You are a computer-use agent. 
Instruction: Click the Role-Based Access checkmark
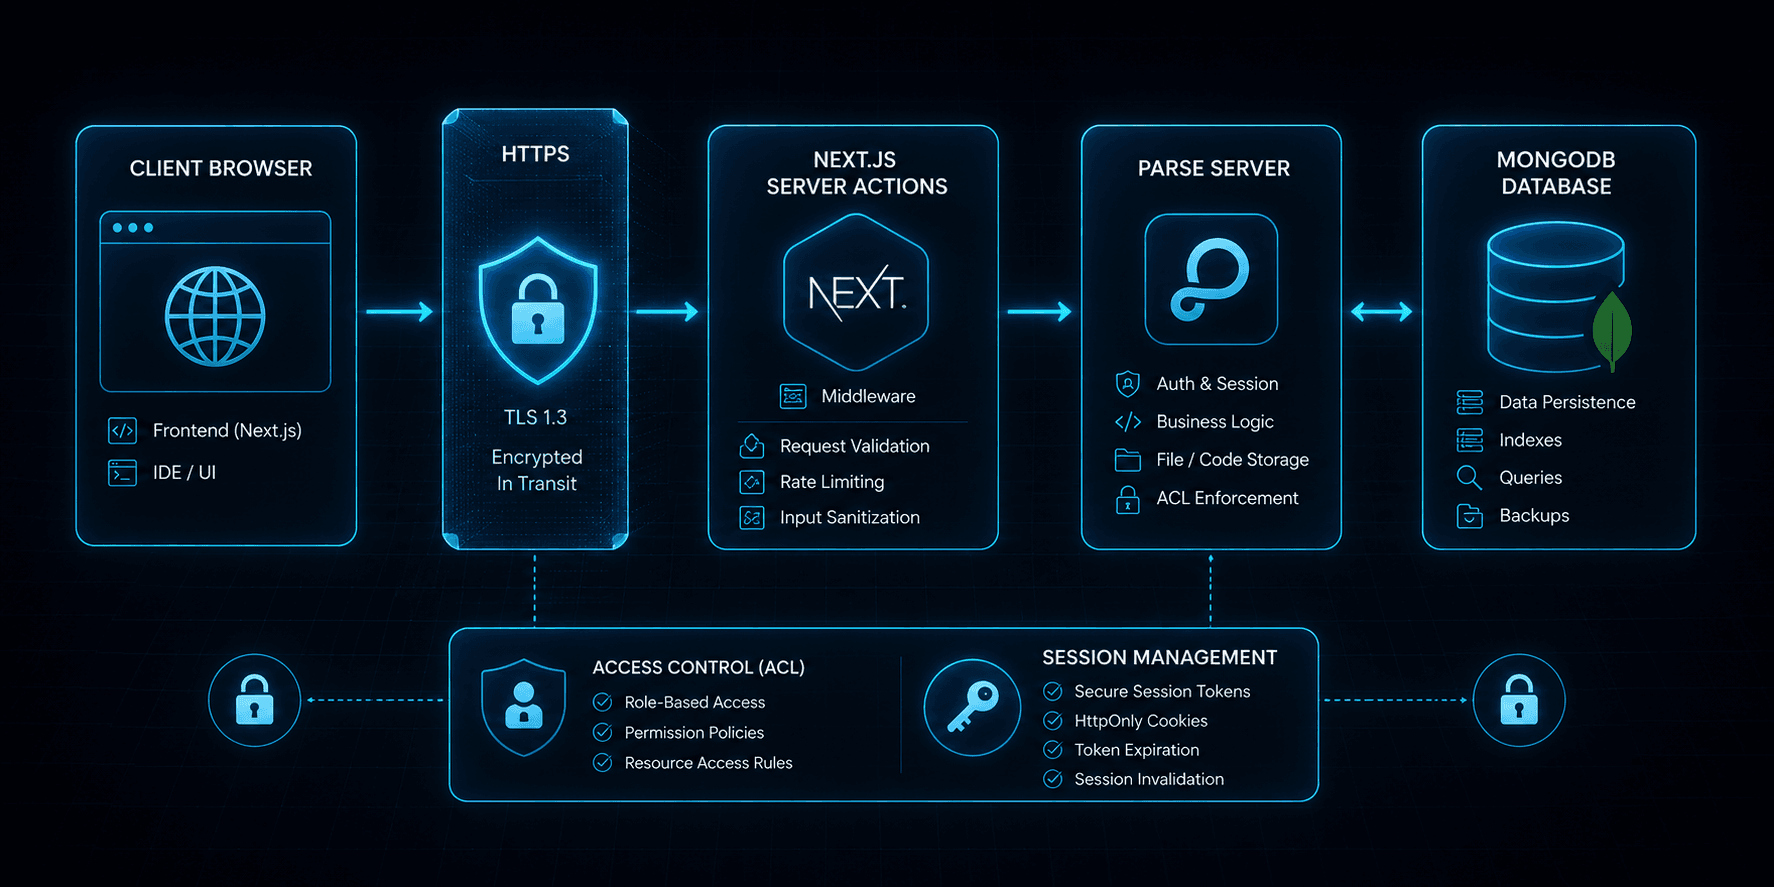click(603, 703)
